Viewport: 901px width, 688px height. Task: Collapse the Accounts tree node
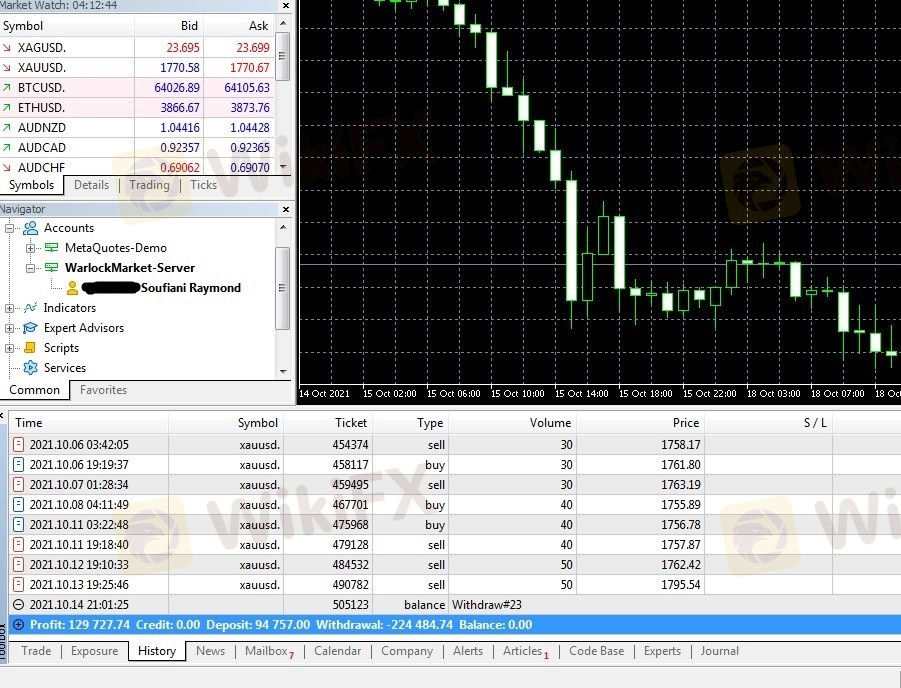click(10, 228)
